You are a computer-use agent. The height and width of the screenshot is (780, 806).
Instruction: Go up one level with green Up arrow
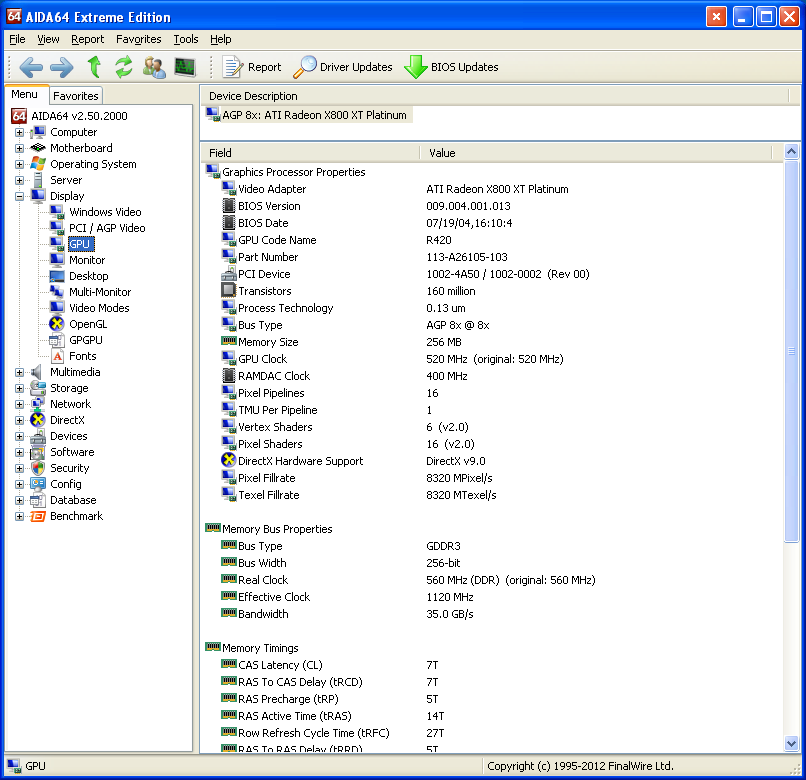point(94,67)
